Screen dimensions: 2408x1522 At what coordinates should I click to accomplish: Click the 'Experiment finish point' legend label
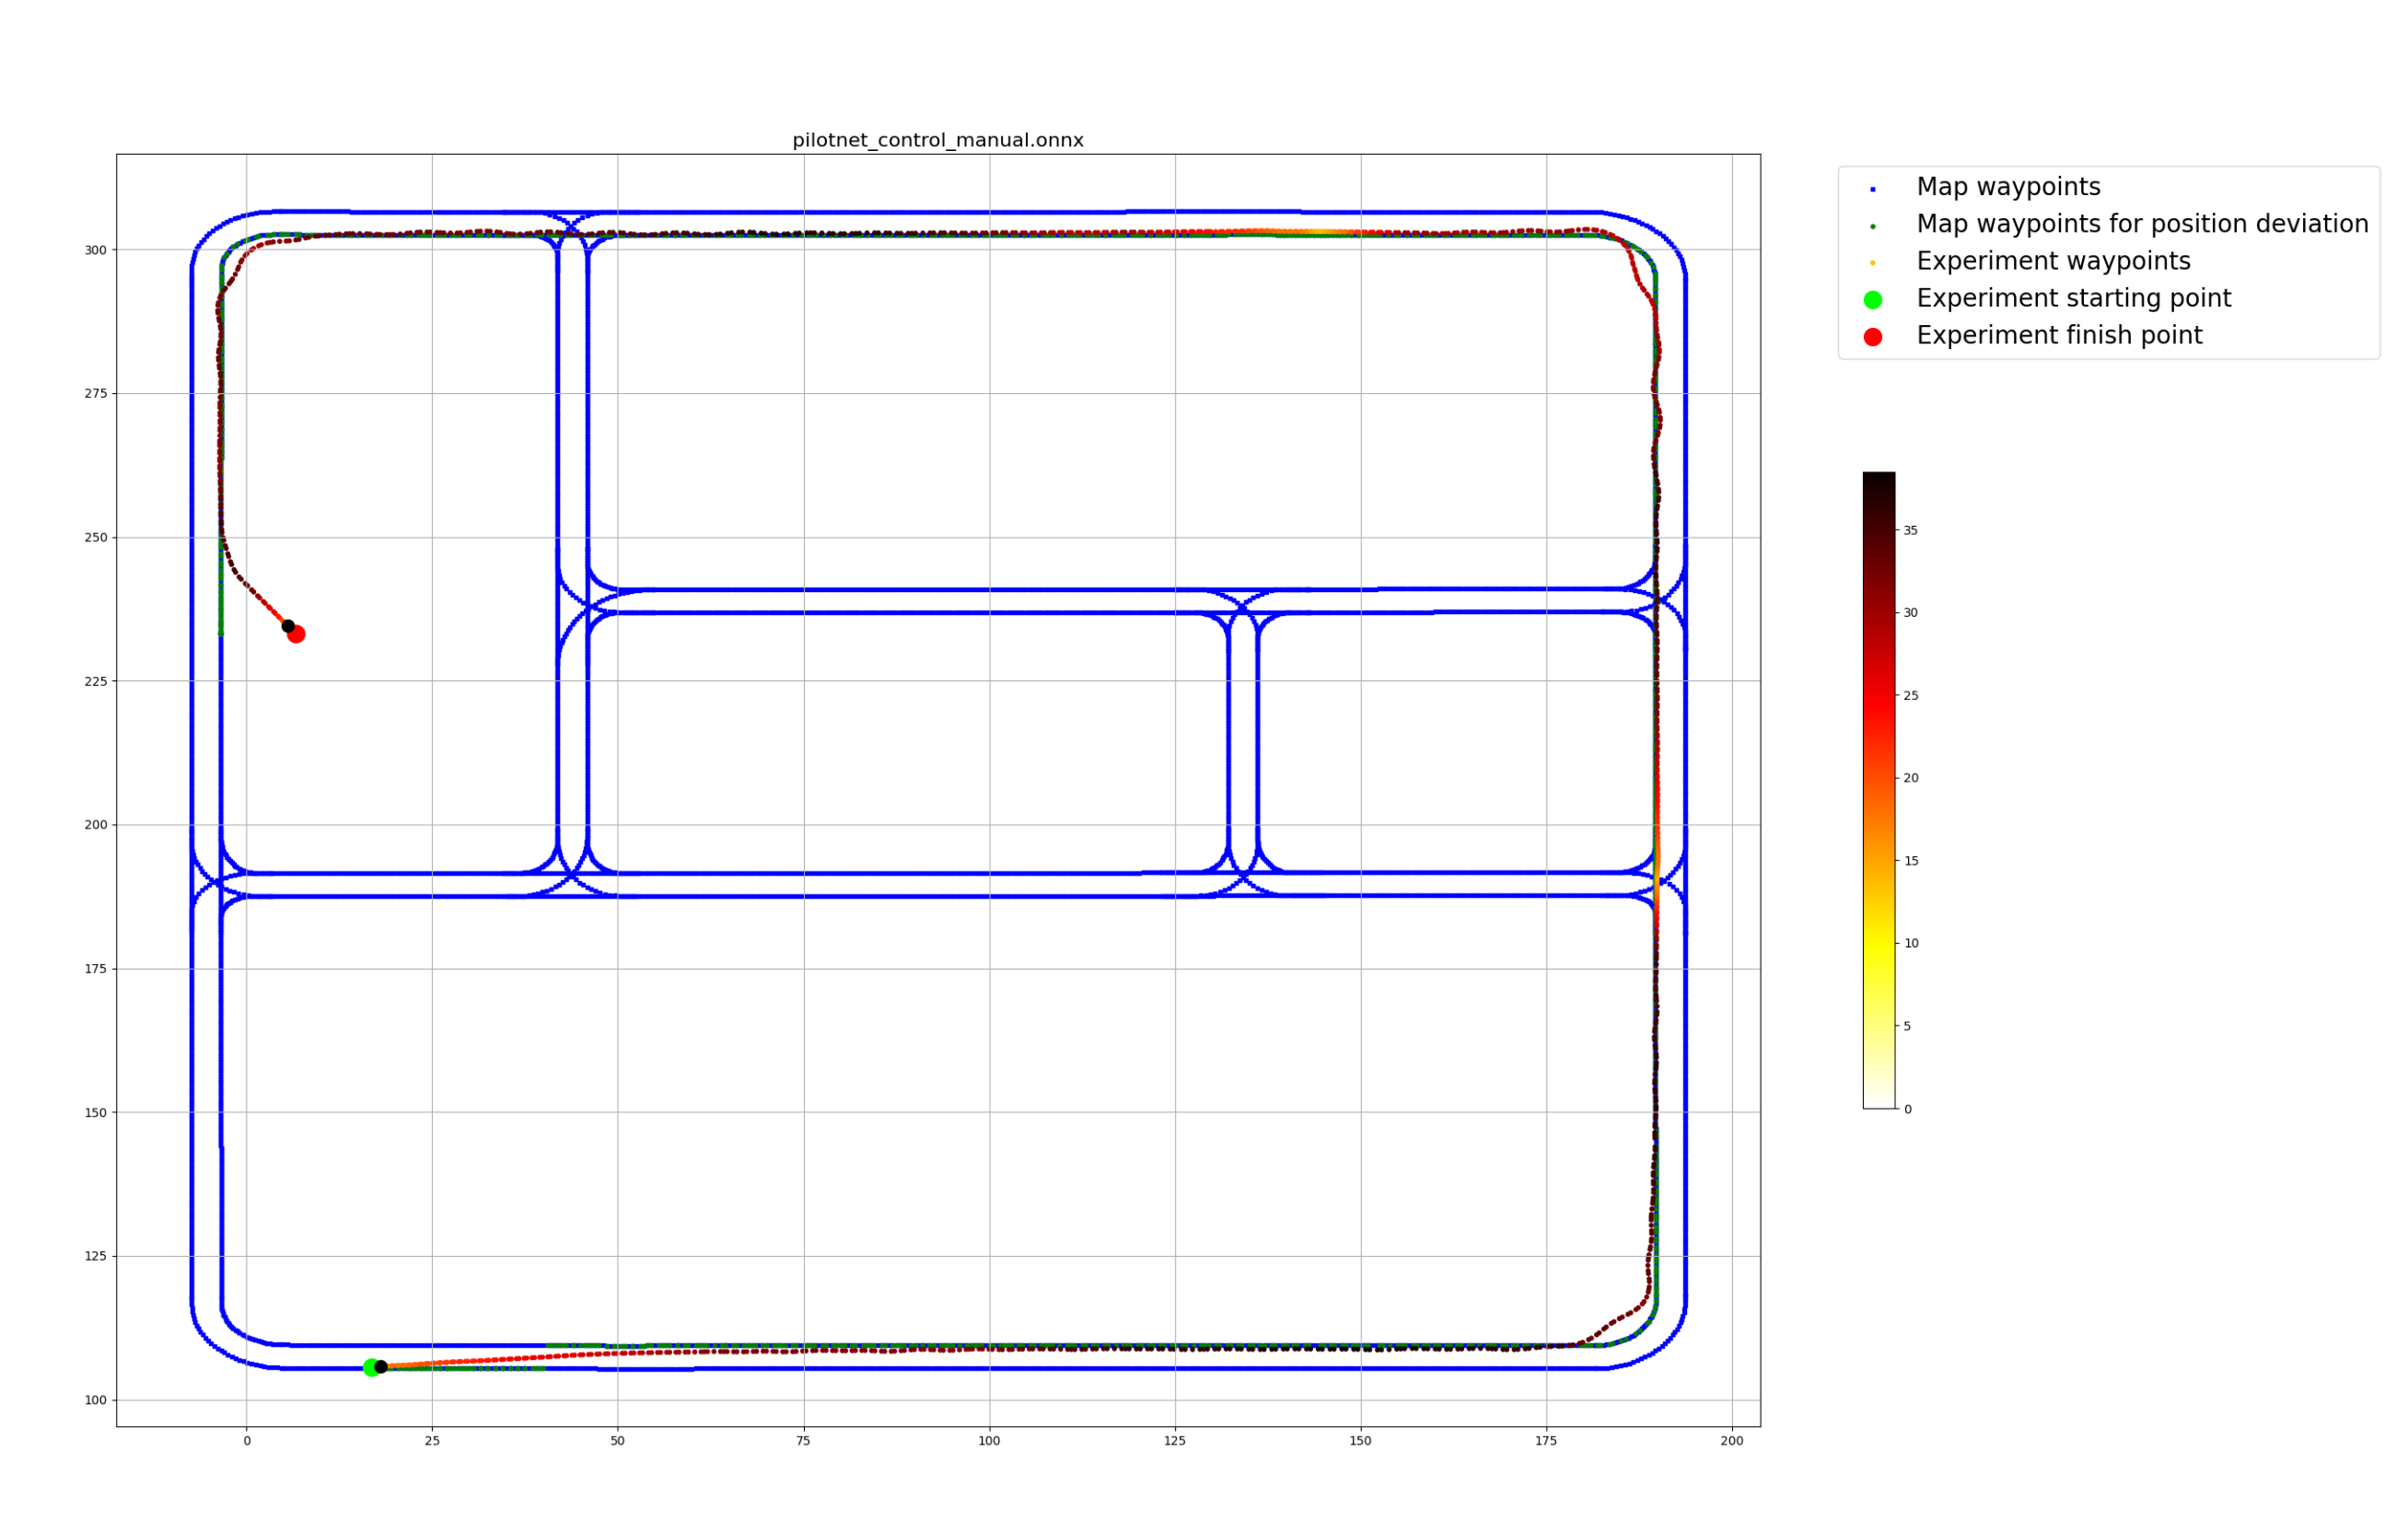pyautogui.click(x=2059, y=335)
